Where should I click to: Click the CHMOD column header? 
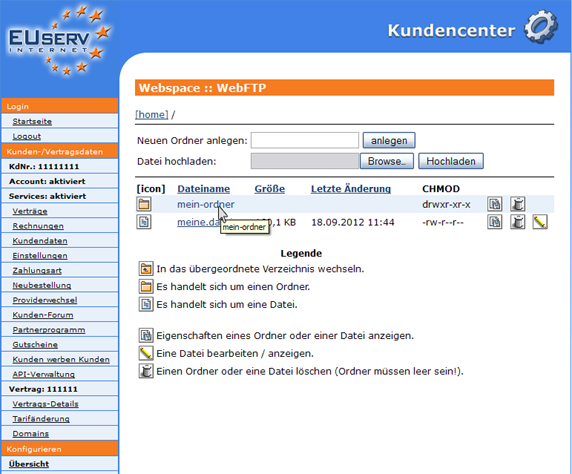point(441,189)
